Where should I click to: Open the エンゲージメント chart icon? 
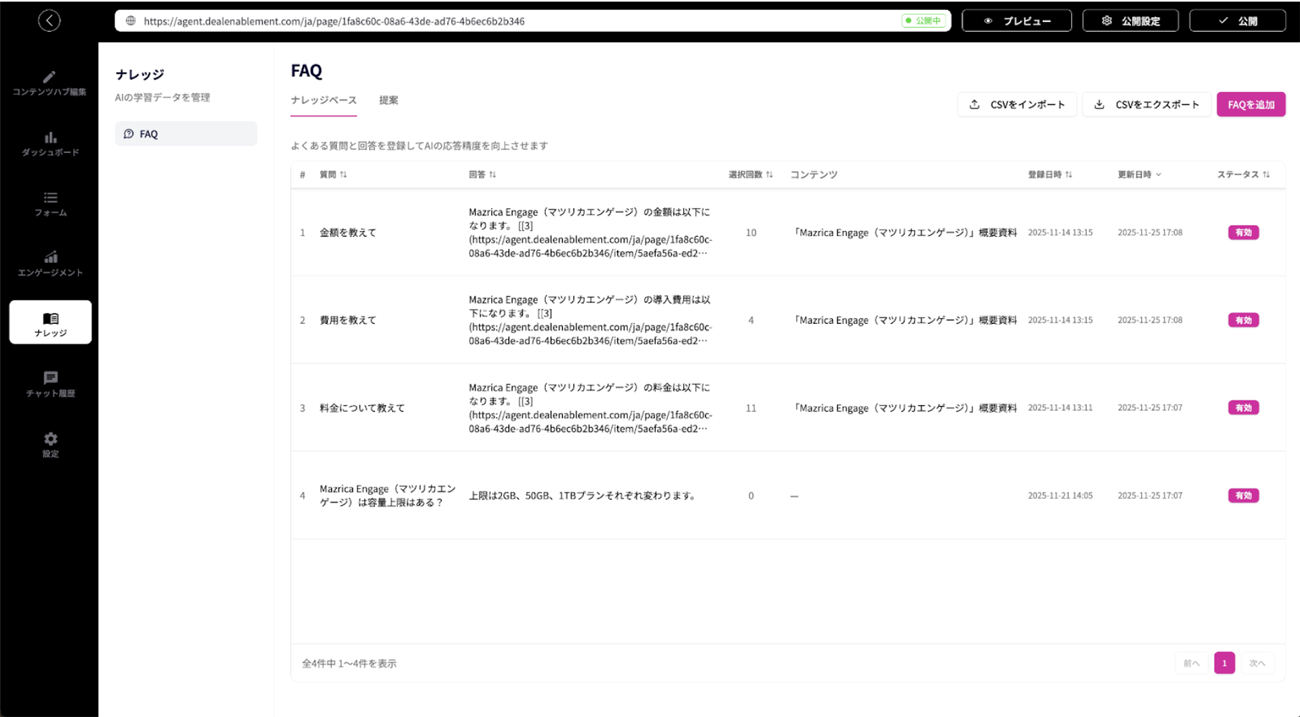pyautogui.click(x=50, y=258)
